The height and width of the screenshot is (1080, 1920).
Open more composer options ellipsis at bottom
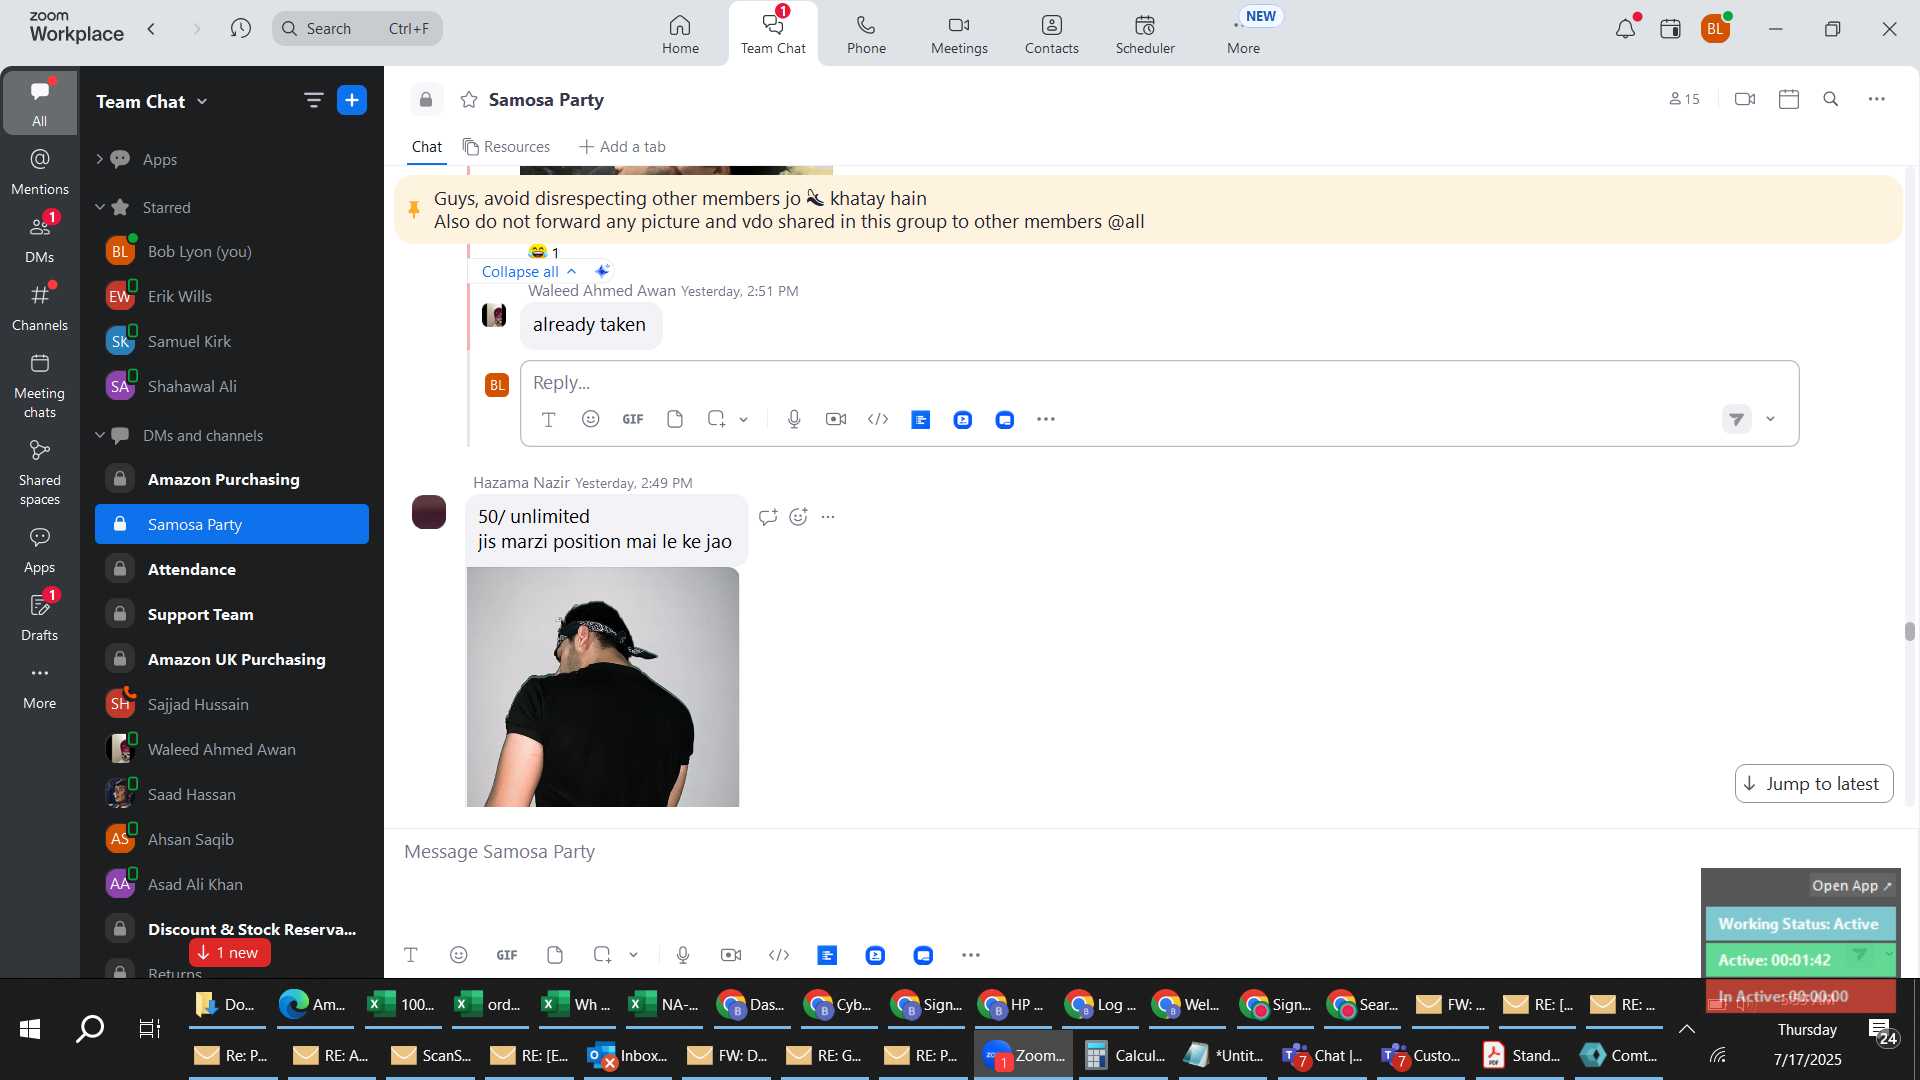point(971,955)
